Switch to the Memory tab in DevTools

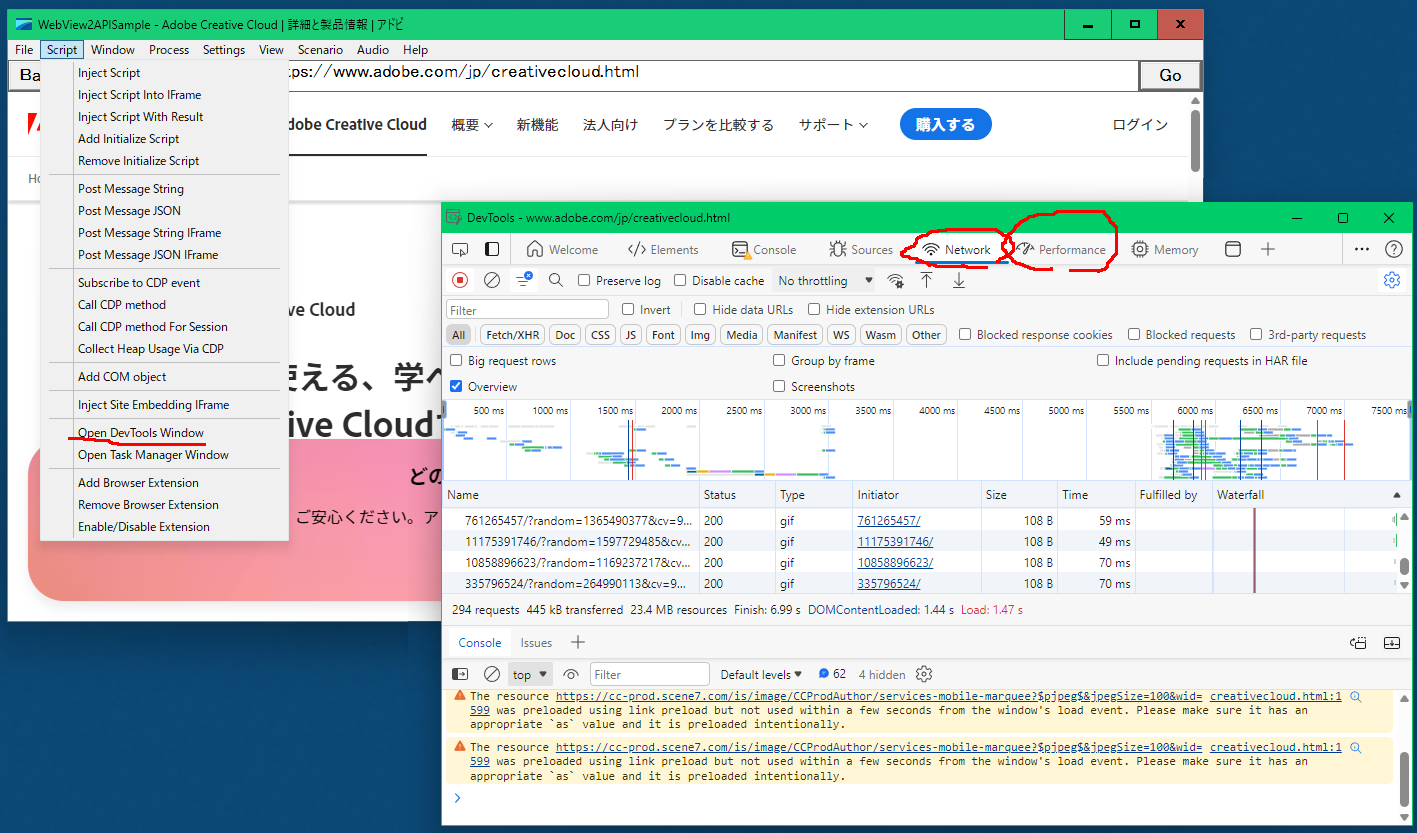[1164, 250]
